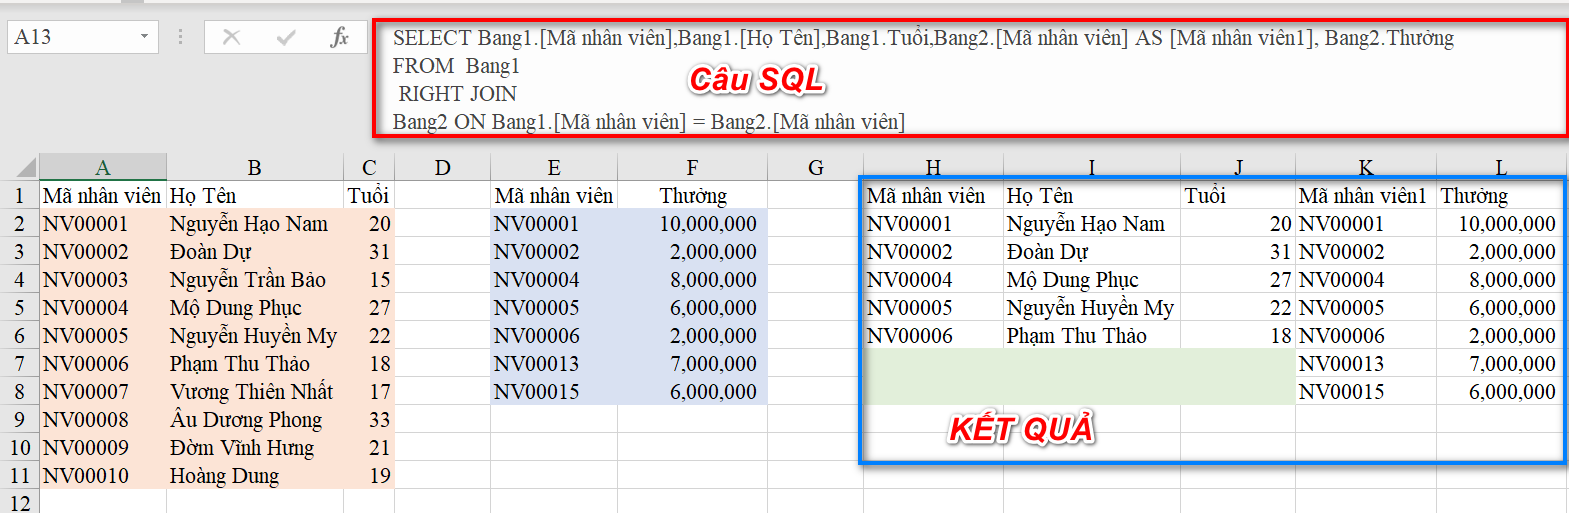Click inside the formula bar SQL text

point(970,79)
